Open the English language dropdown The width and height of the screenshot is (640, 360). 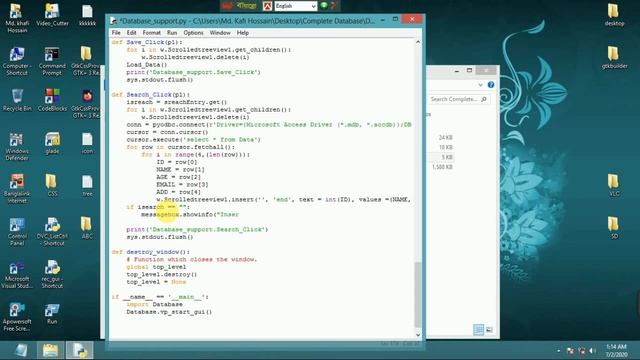point(296,6)
